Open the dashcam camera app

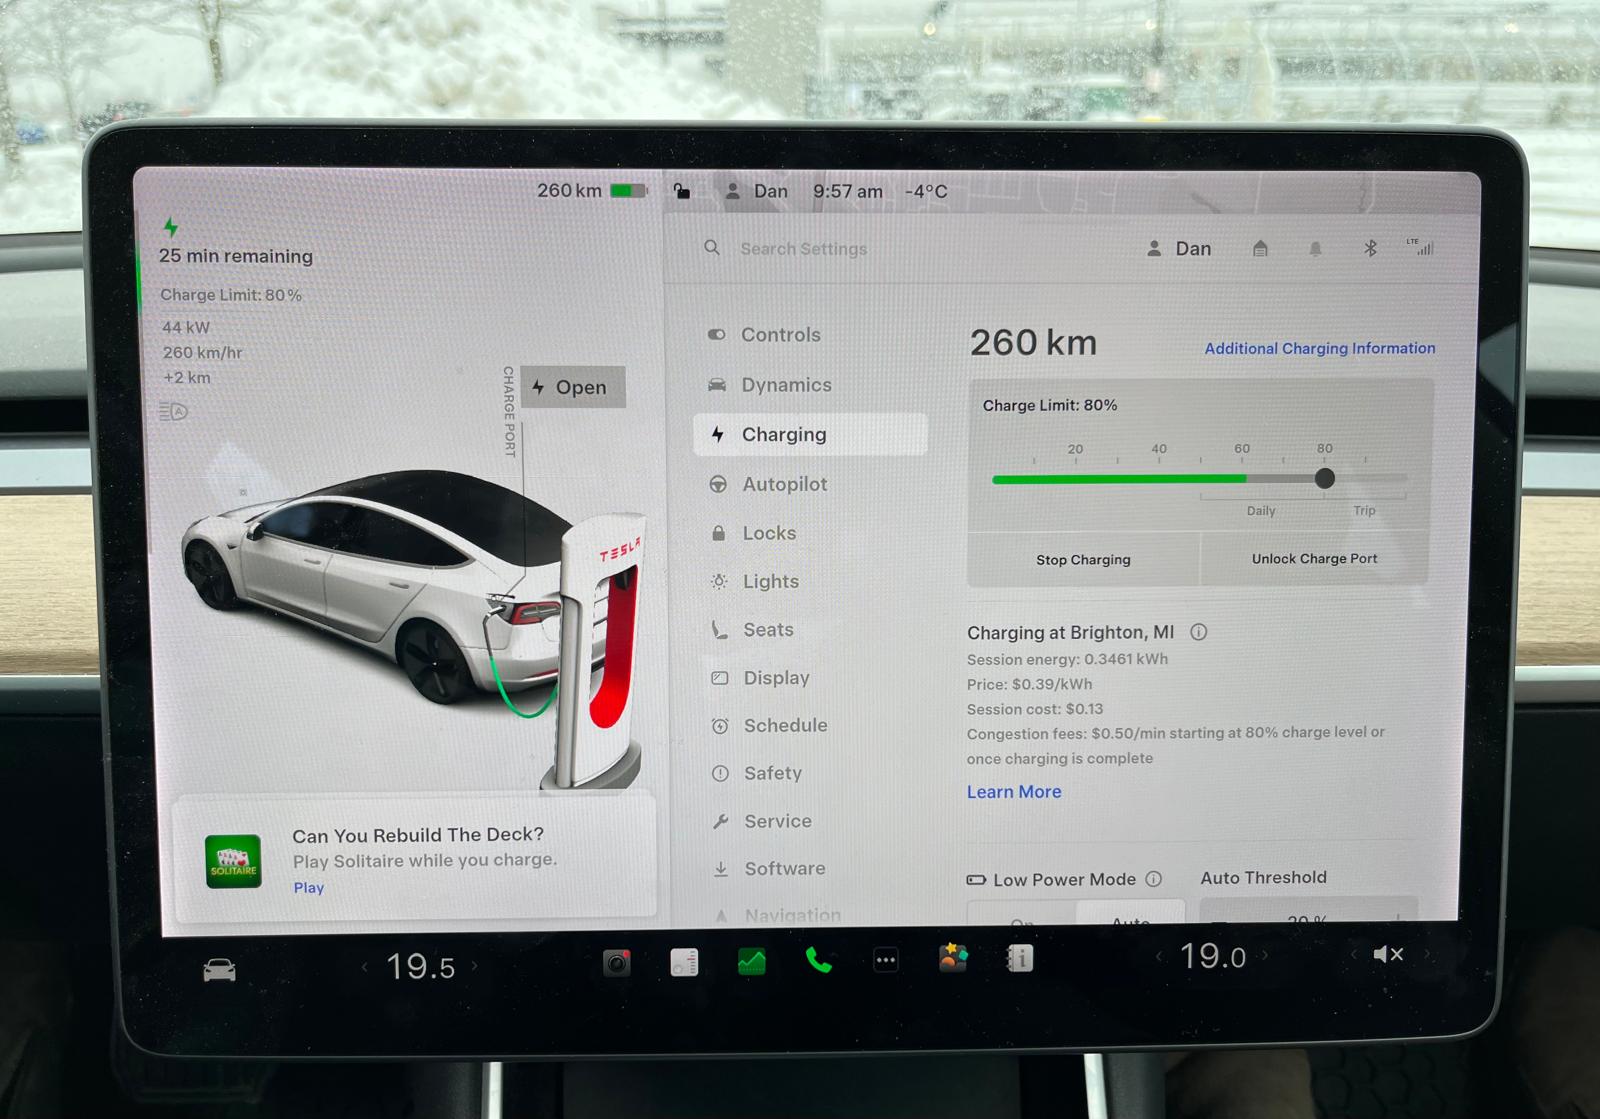coord(617,963)
